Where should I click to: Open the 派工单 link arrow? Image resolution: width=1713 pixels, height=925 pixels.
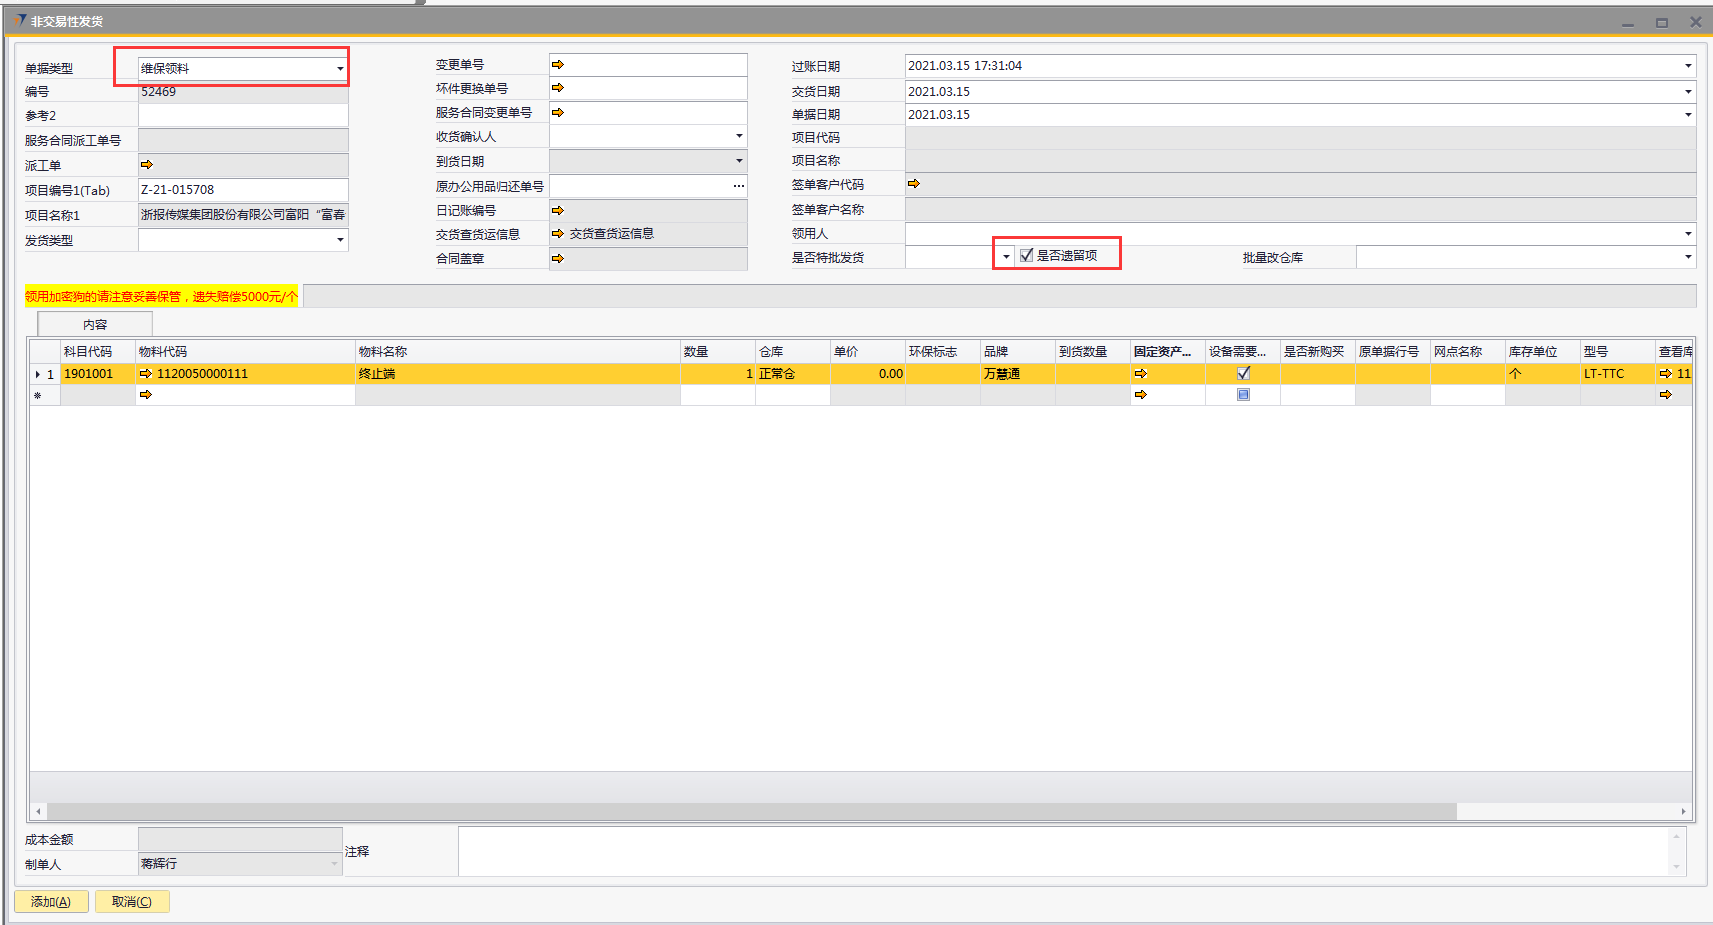pyautogui.click(x=147, y=165)
